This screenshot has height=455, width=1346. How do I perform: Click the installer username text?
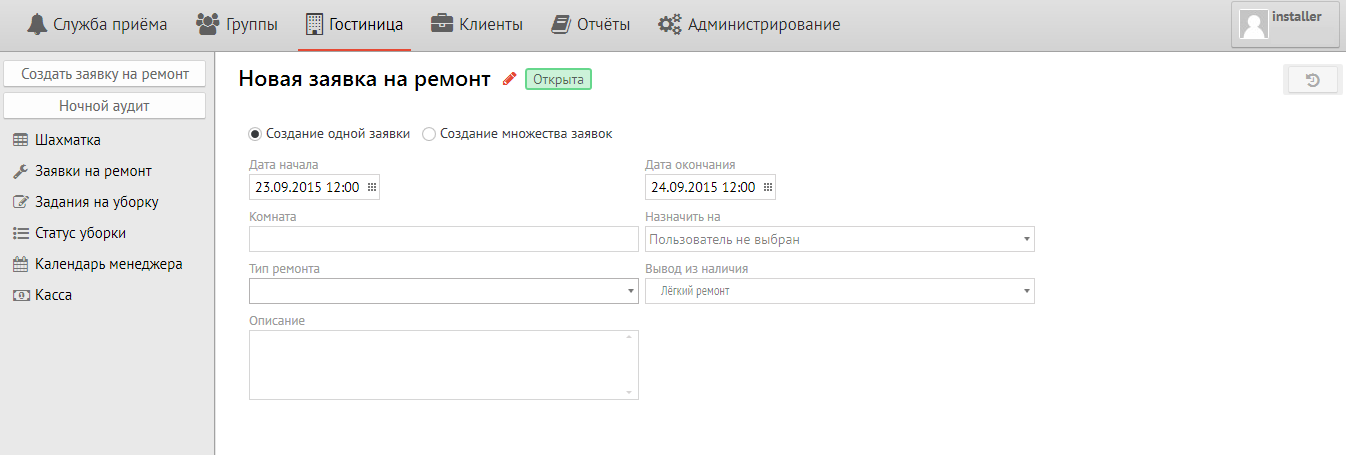[x=1296, y=17]
